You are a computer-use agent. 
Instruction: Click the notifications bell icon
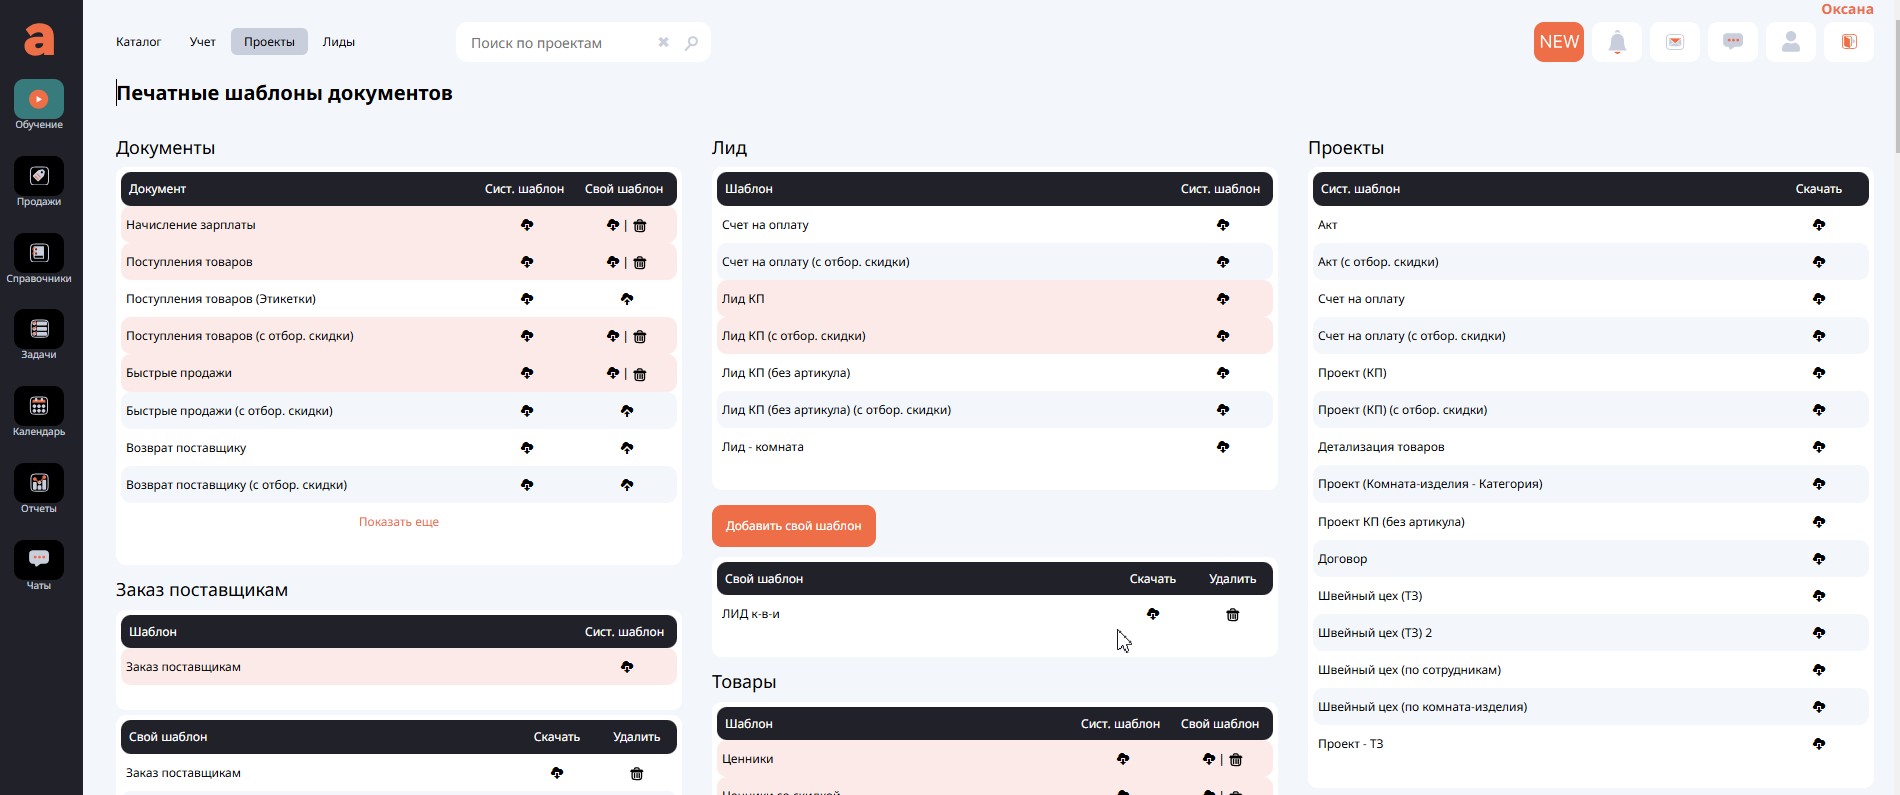point(1617,42)
